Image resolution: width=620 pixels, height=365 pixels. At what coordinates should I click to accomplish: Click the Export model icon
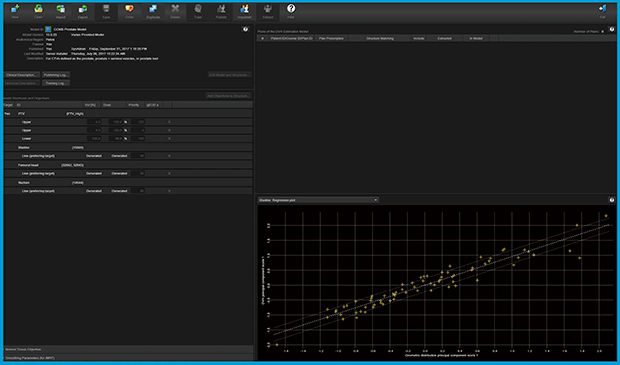point(83,11)
